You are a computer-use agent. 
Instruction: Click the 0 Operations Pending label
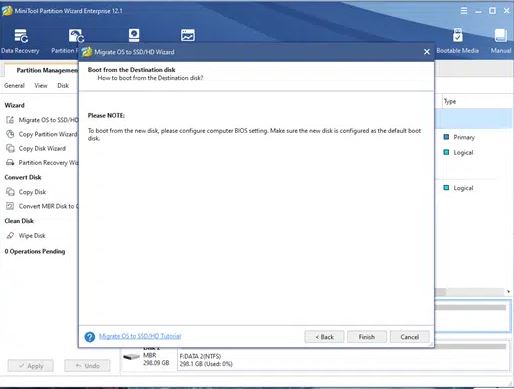[35, 251]
